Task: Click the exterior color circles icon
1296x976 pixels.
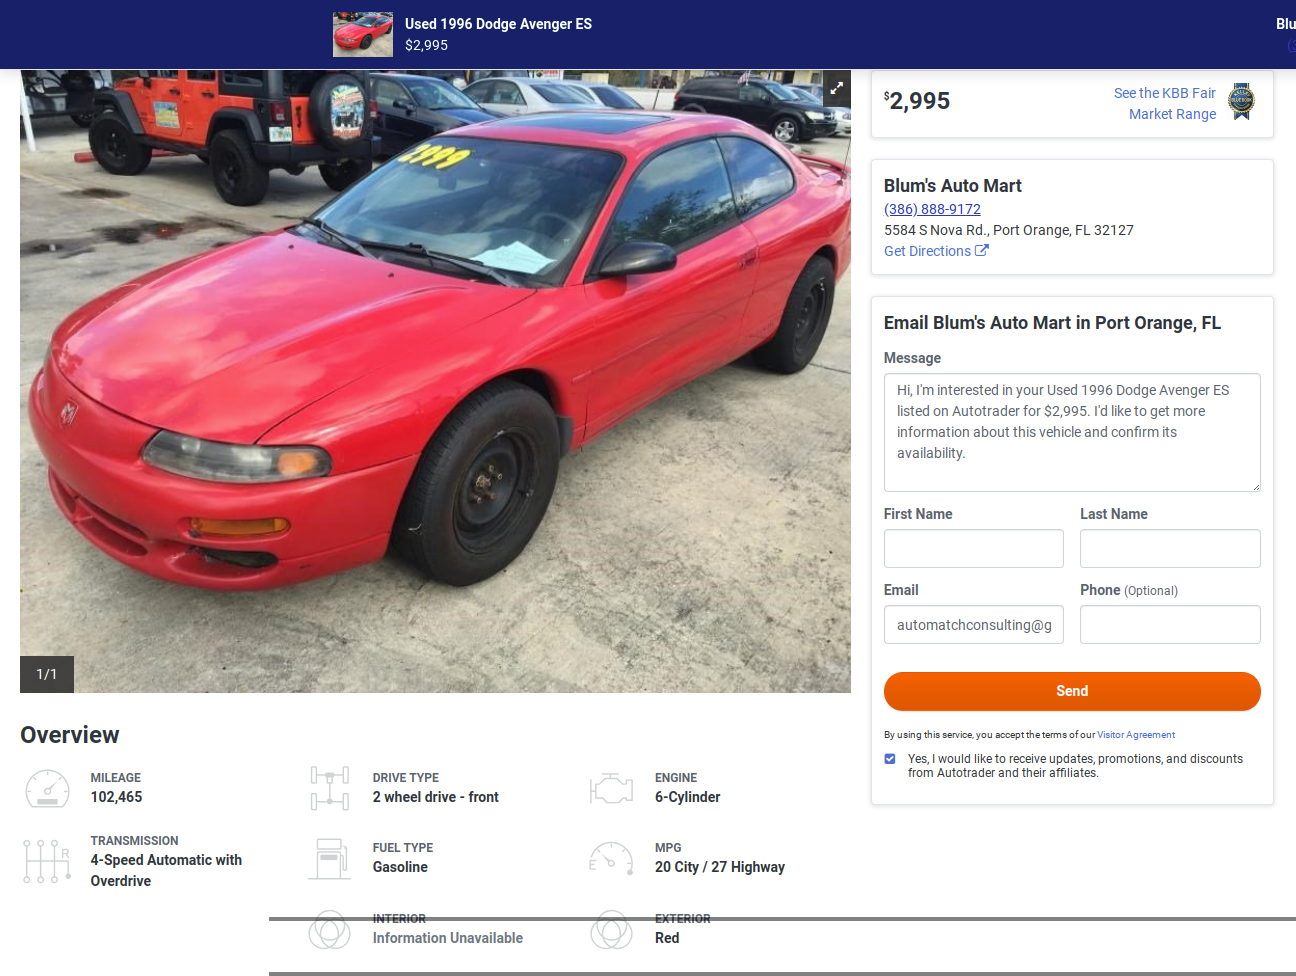Action: point(611,929)
